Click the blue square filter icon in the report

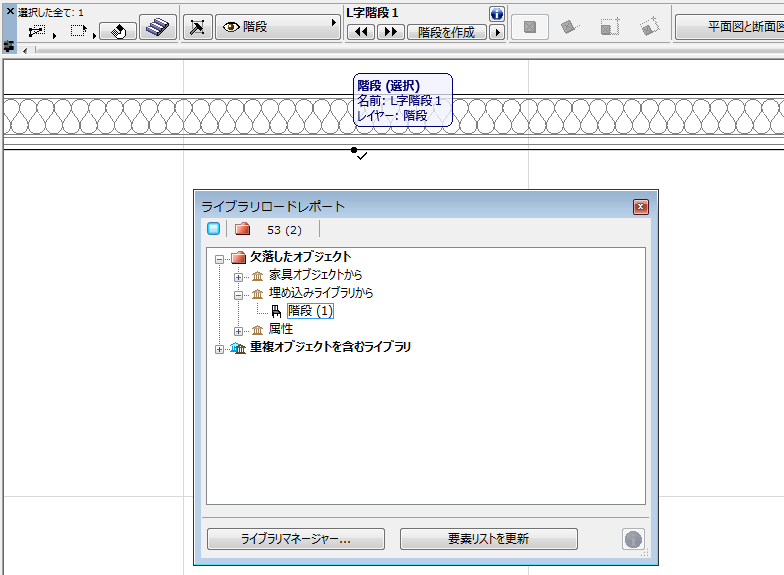click(x=214, y=229)
